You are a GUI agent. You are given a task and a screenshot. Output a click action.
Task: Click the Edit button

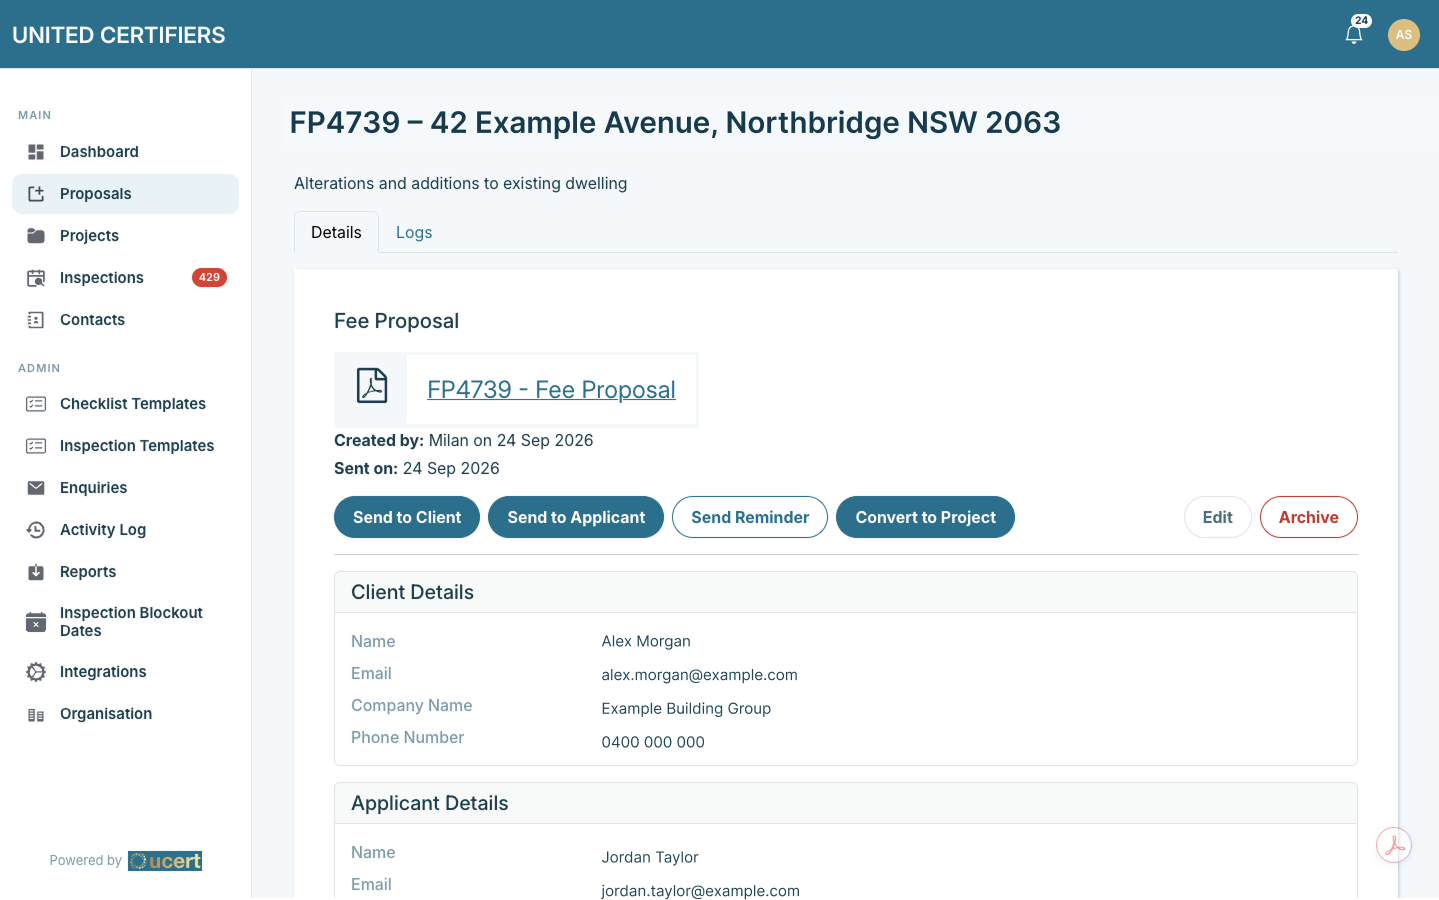click(1218, 517)
